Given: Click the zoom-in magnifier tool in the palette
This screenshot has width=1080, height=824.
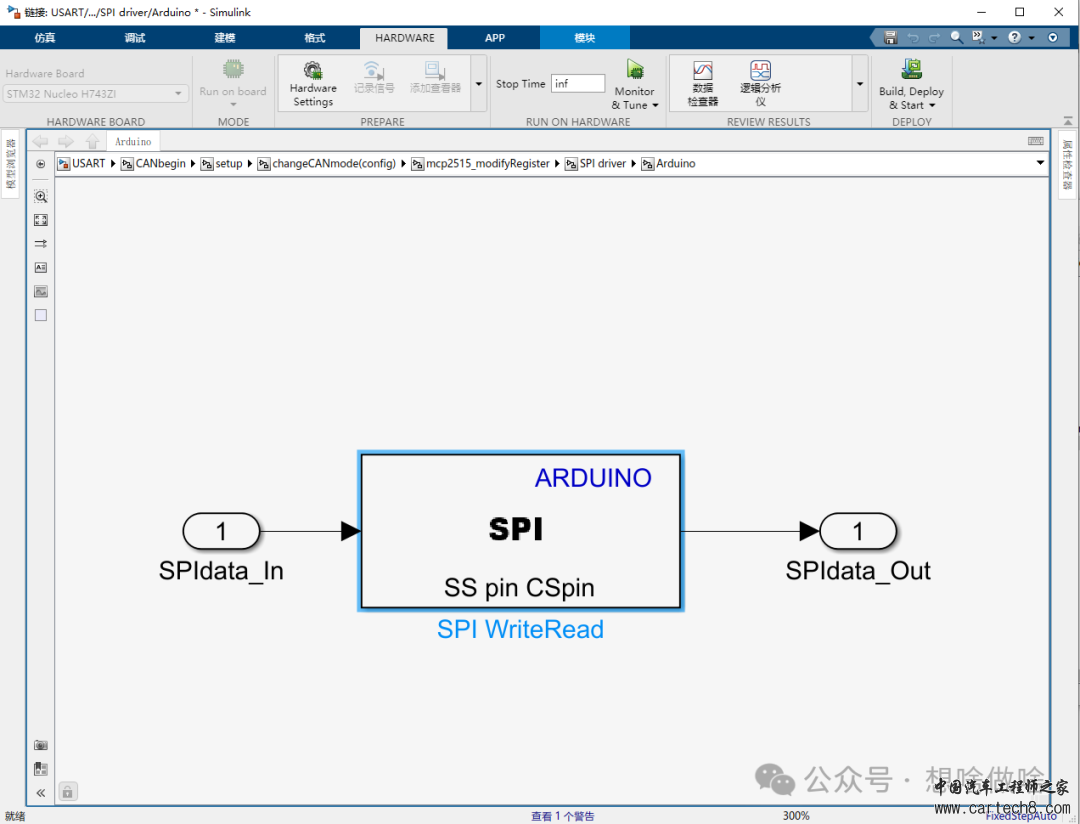Looking at the screenshot, I should pos(41,196).
